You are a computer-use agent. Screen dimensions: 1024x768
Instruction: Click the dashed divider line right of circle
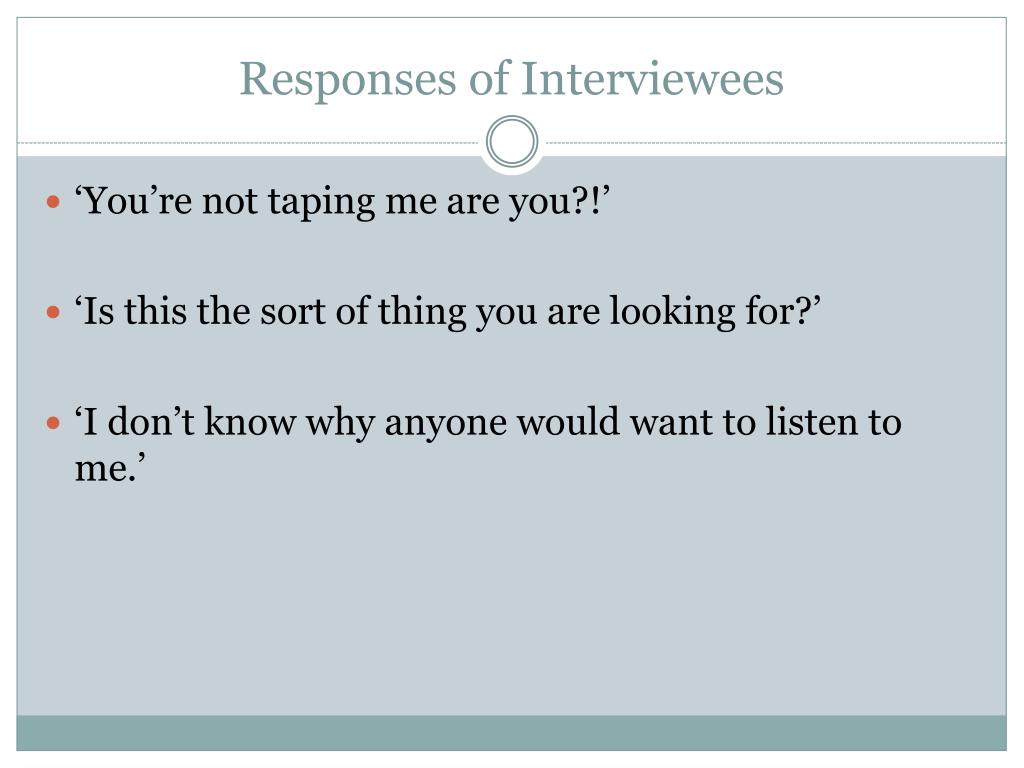(773, 142)
